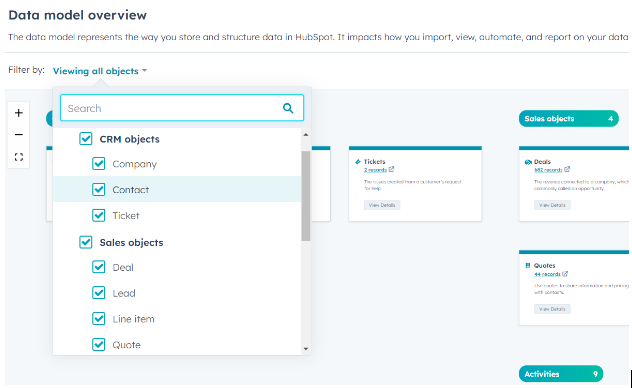Click the Ticket label in filter list

tap(126, 216)
